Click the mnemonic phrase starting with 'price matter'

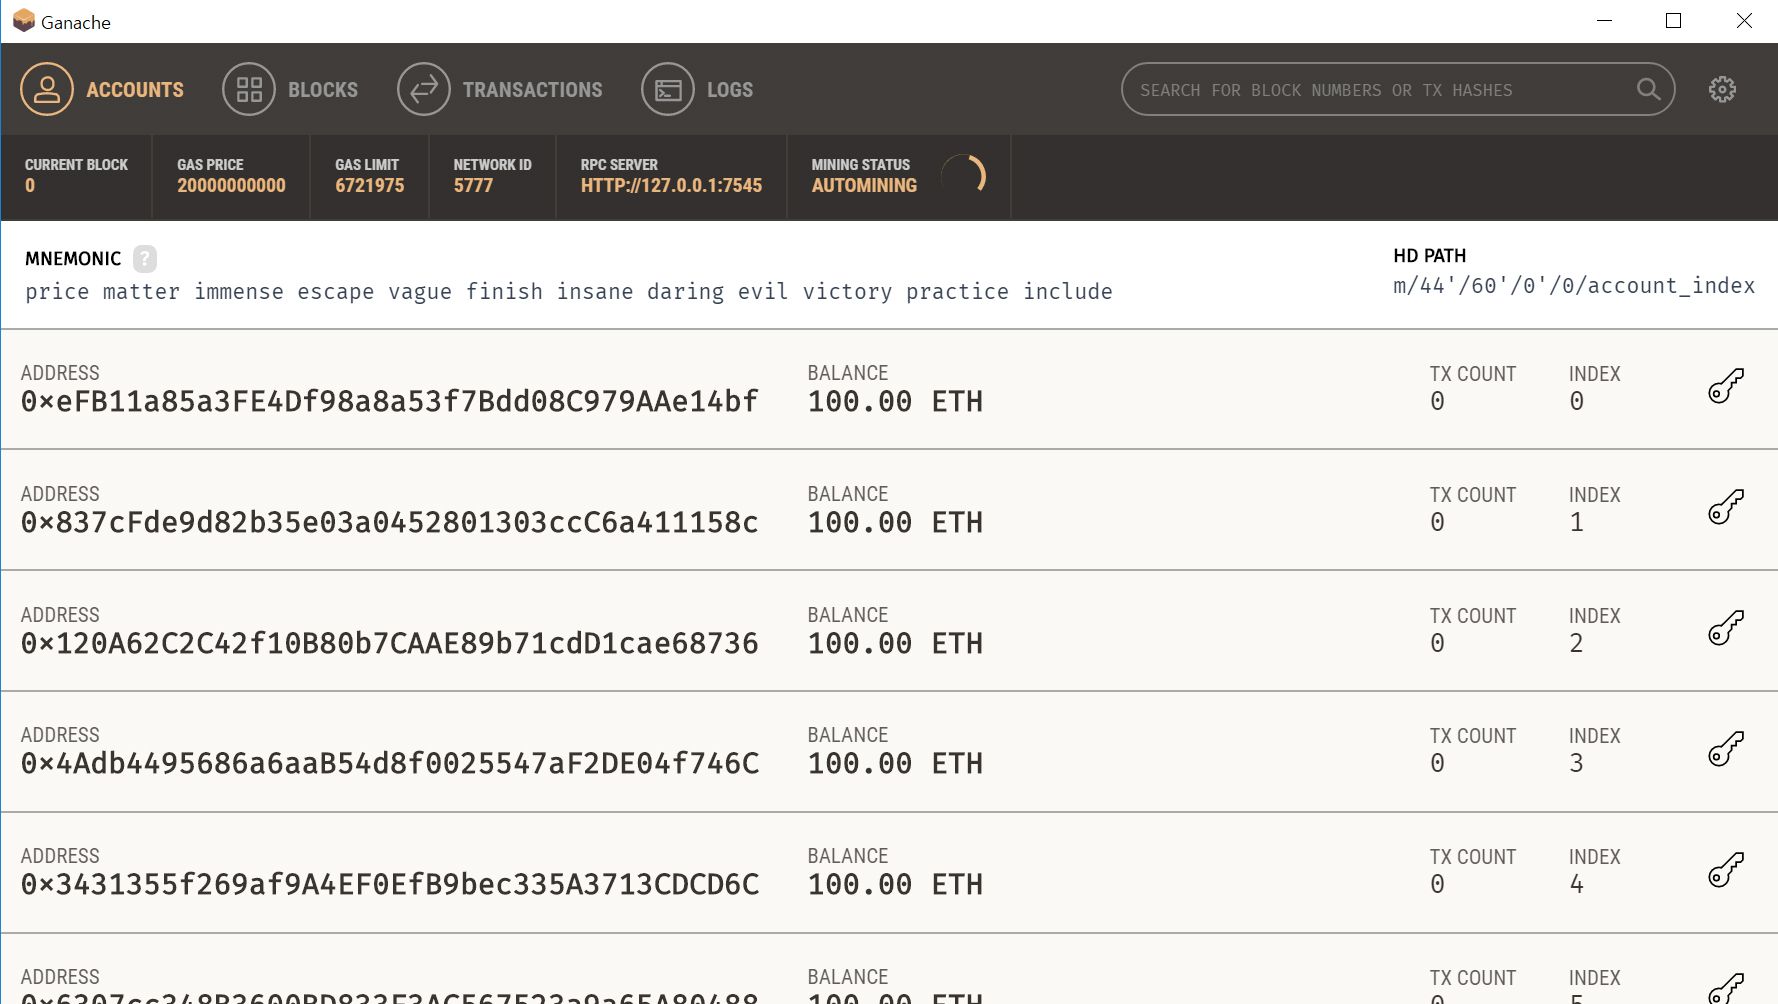point(569,292)
